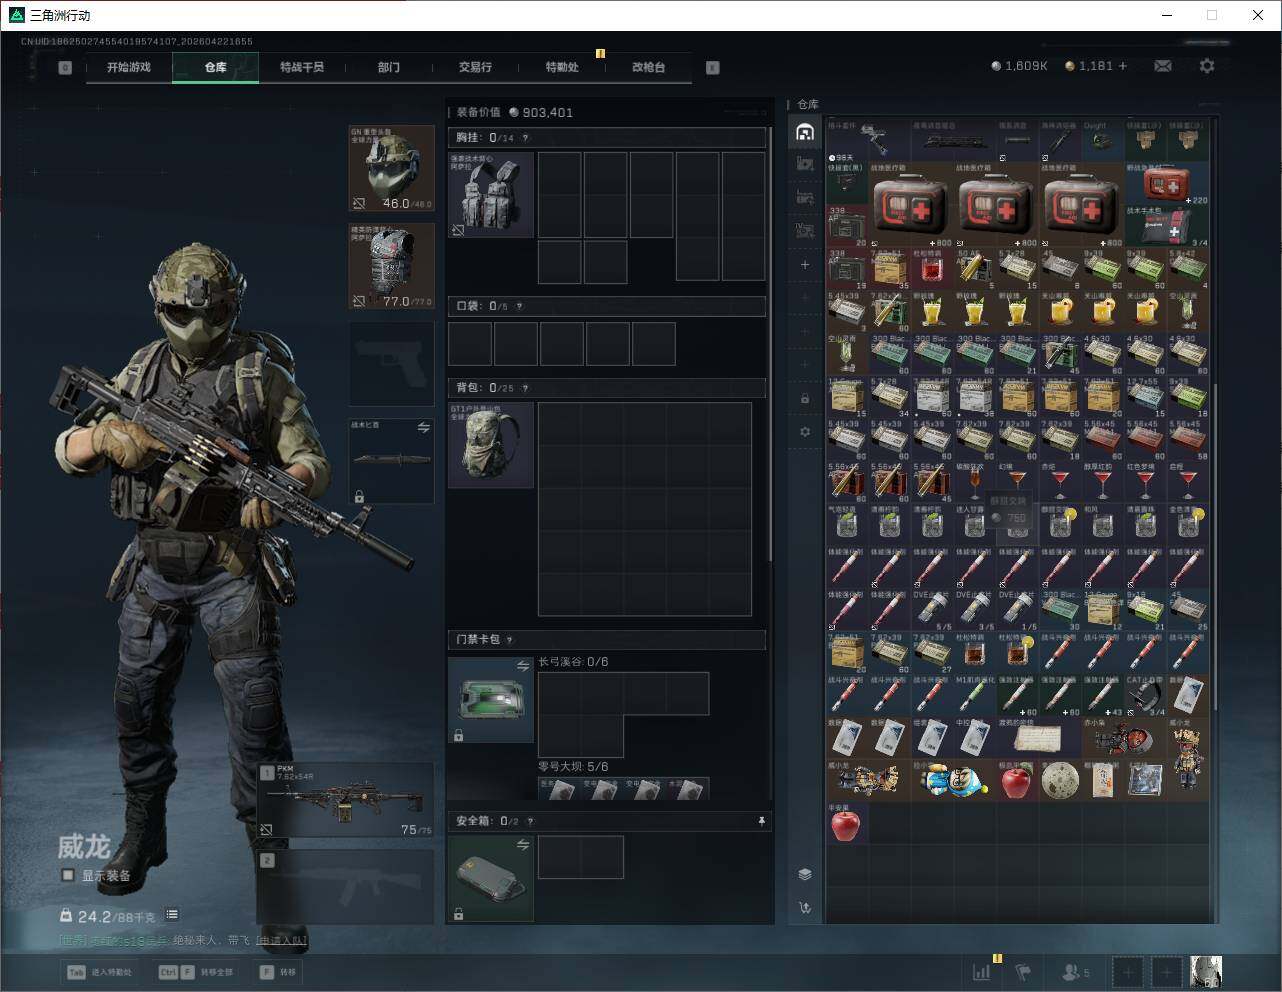Click the 转移全部 Ctrl+F button
The width and height of the screenshot is (1282, 992).
click(x=196, y=972)
